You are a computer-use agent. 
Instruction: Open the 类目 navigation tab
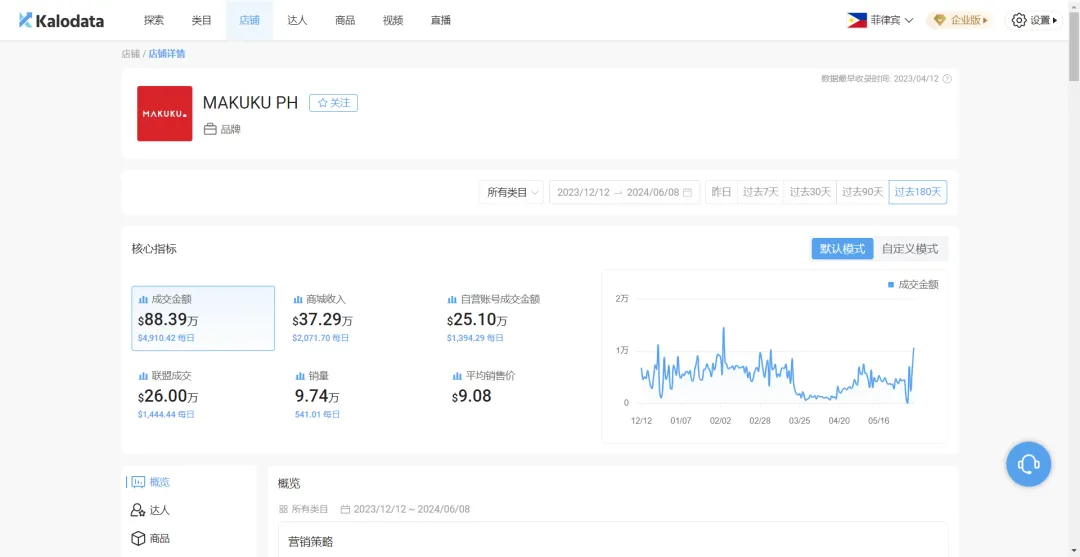coord(201,21)
